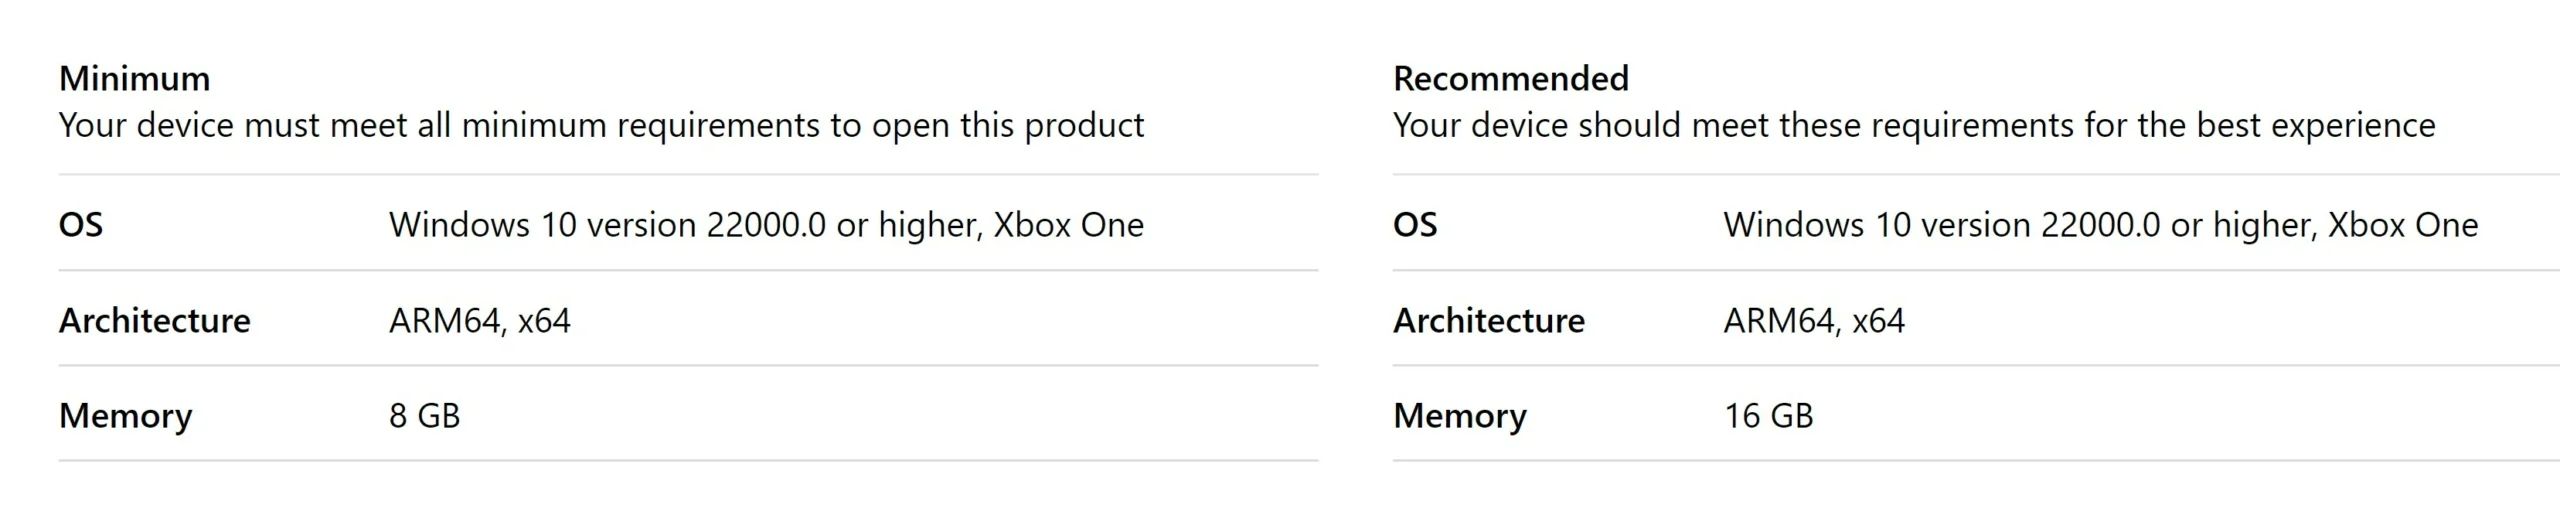Screen dimensions: 2560x515
Task: Click 'ARM64' in the Recommended Architecture row
Action: point(1778,320)
